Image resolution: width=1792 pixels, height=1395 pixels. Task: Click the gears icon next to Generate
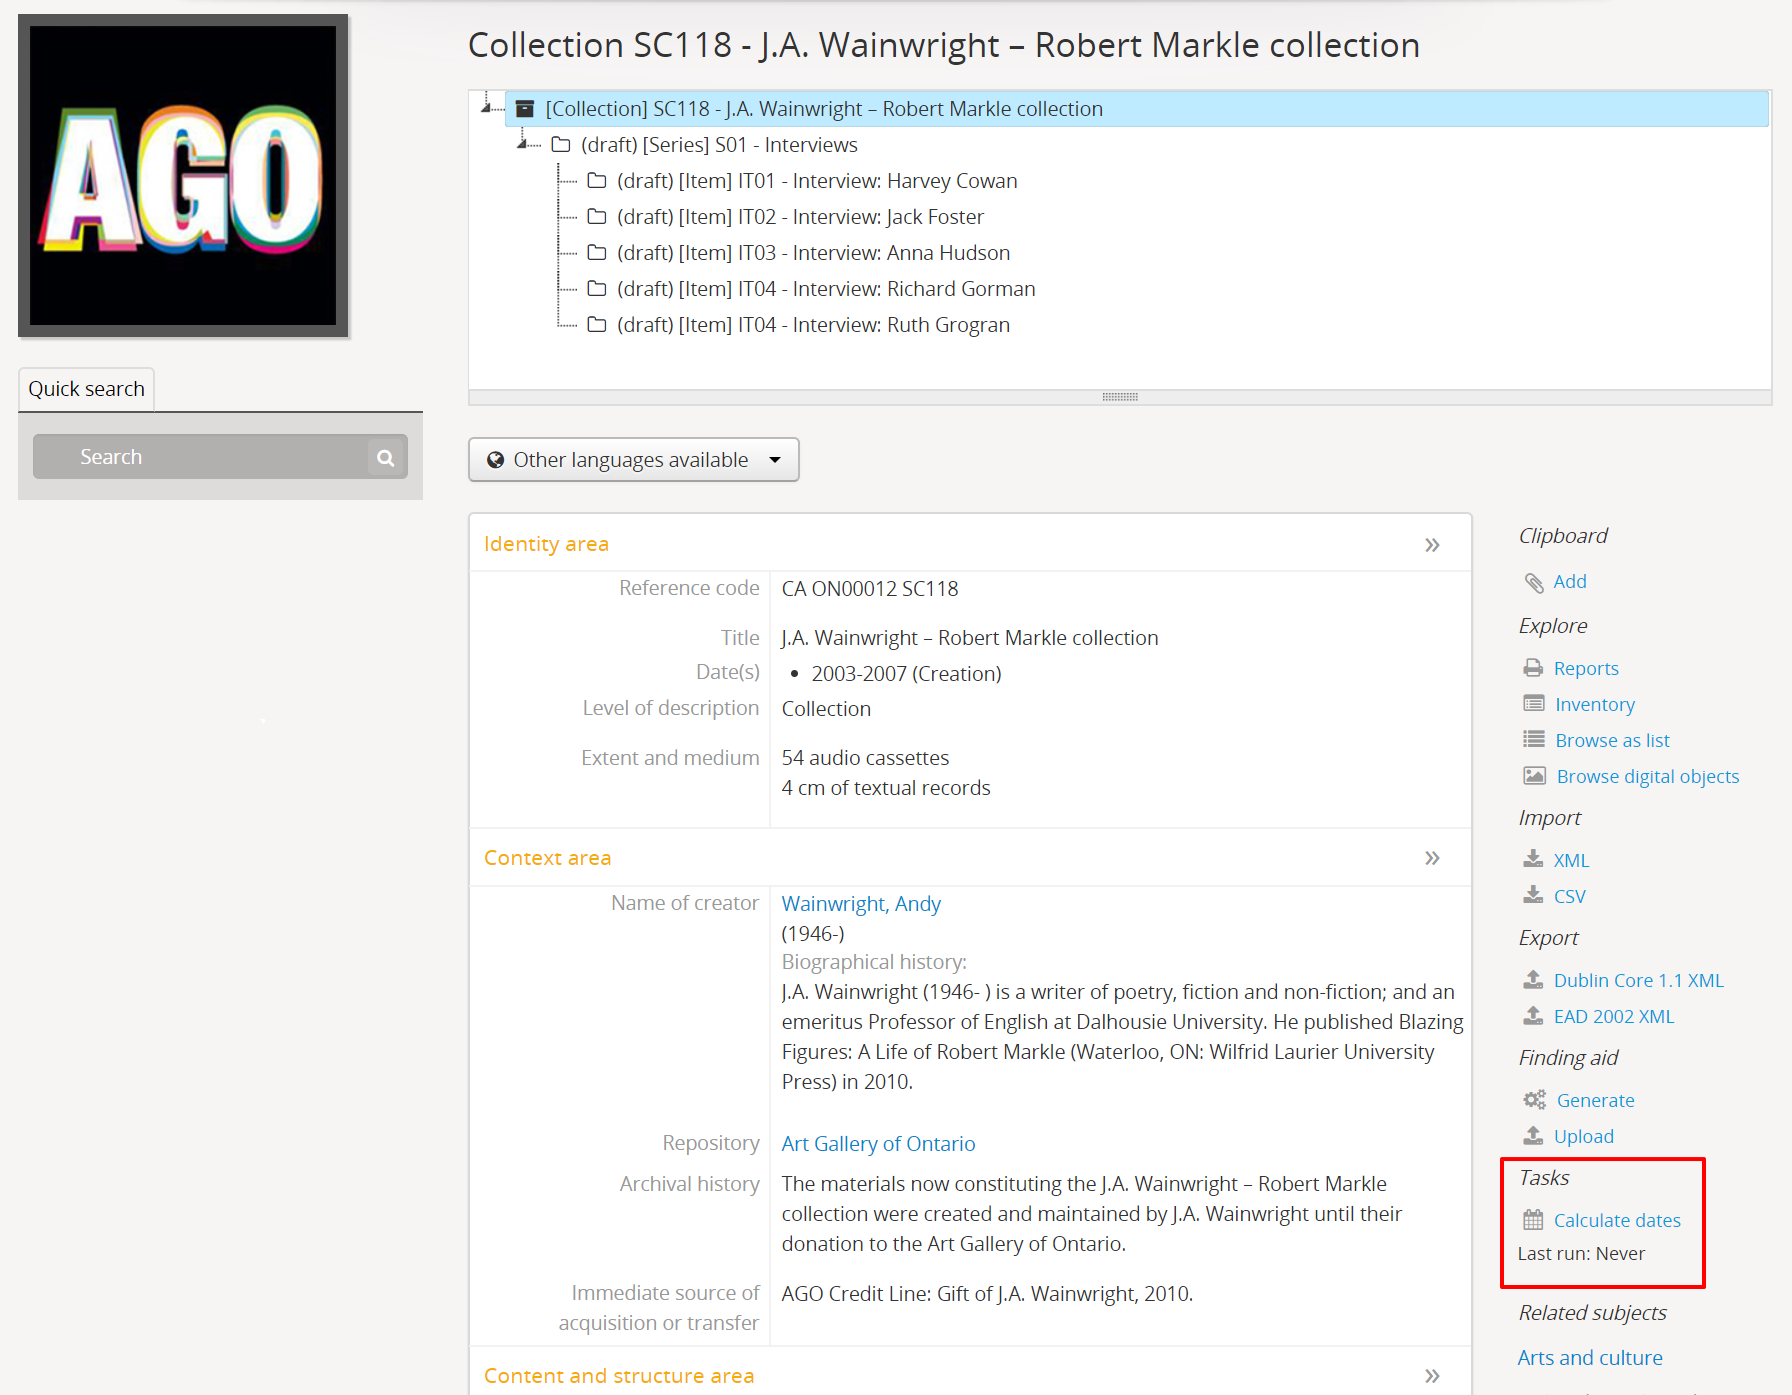(x=1534, y=1100)
